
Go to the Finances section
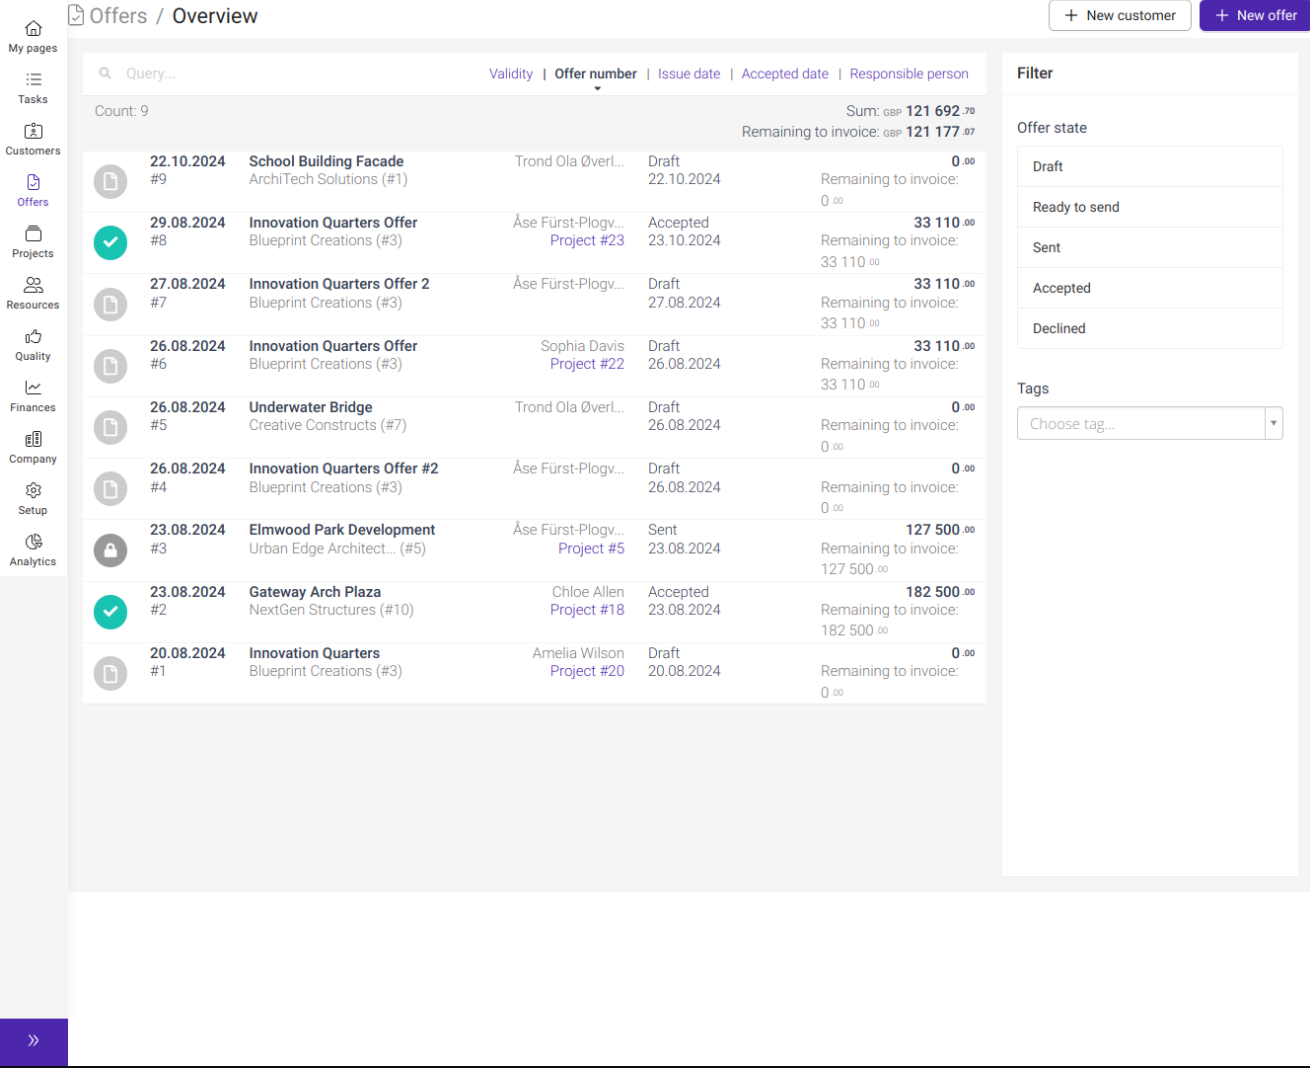33,394
